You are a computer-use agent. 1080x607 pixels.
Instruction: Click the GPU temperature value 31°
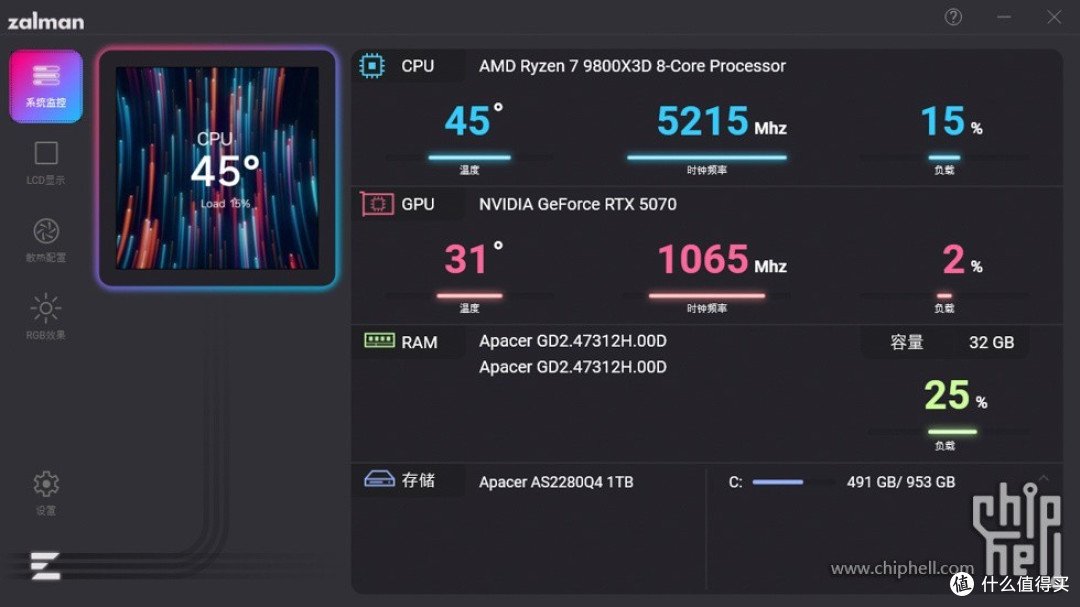[x=474, y=259]
